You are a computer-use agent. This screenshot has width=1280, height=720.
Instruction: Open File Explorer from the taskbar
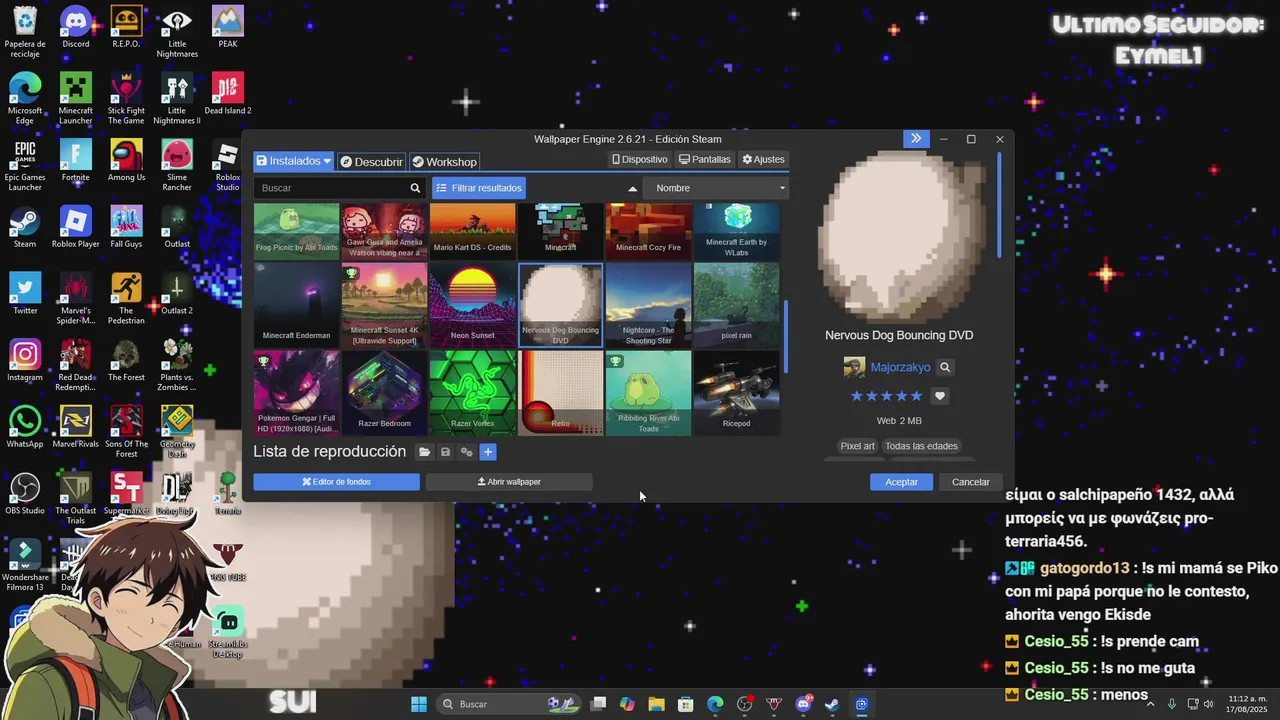click(x=656, y=704)
